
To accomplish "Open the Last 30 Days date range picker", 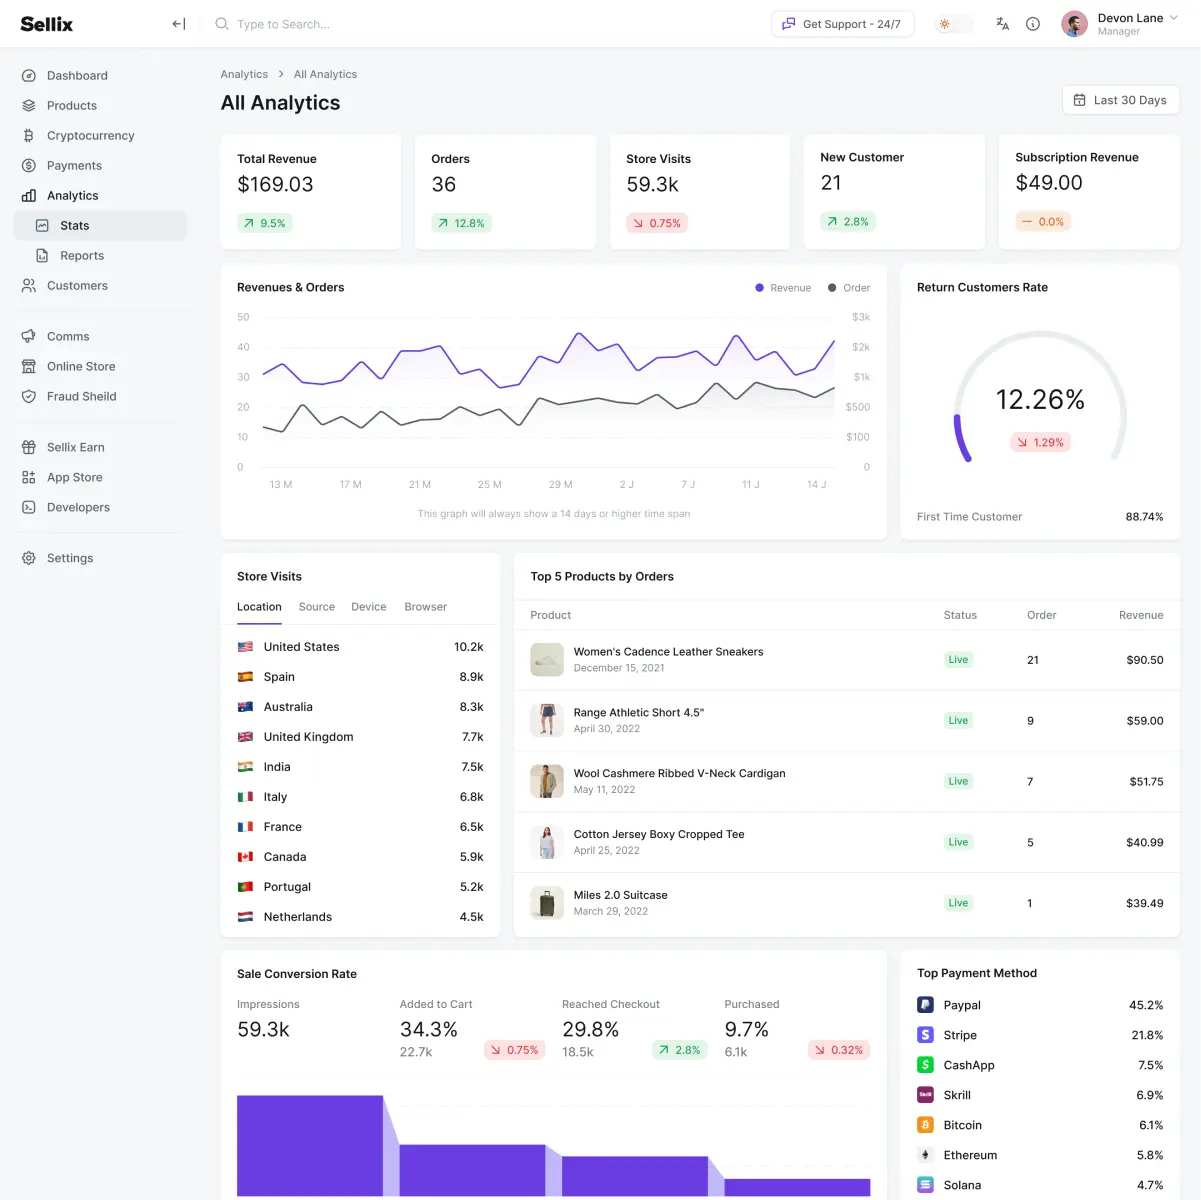I will point(1120,100).
